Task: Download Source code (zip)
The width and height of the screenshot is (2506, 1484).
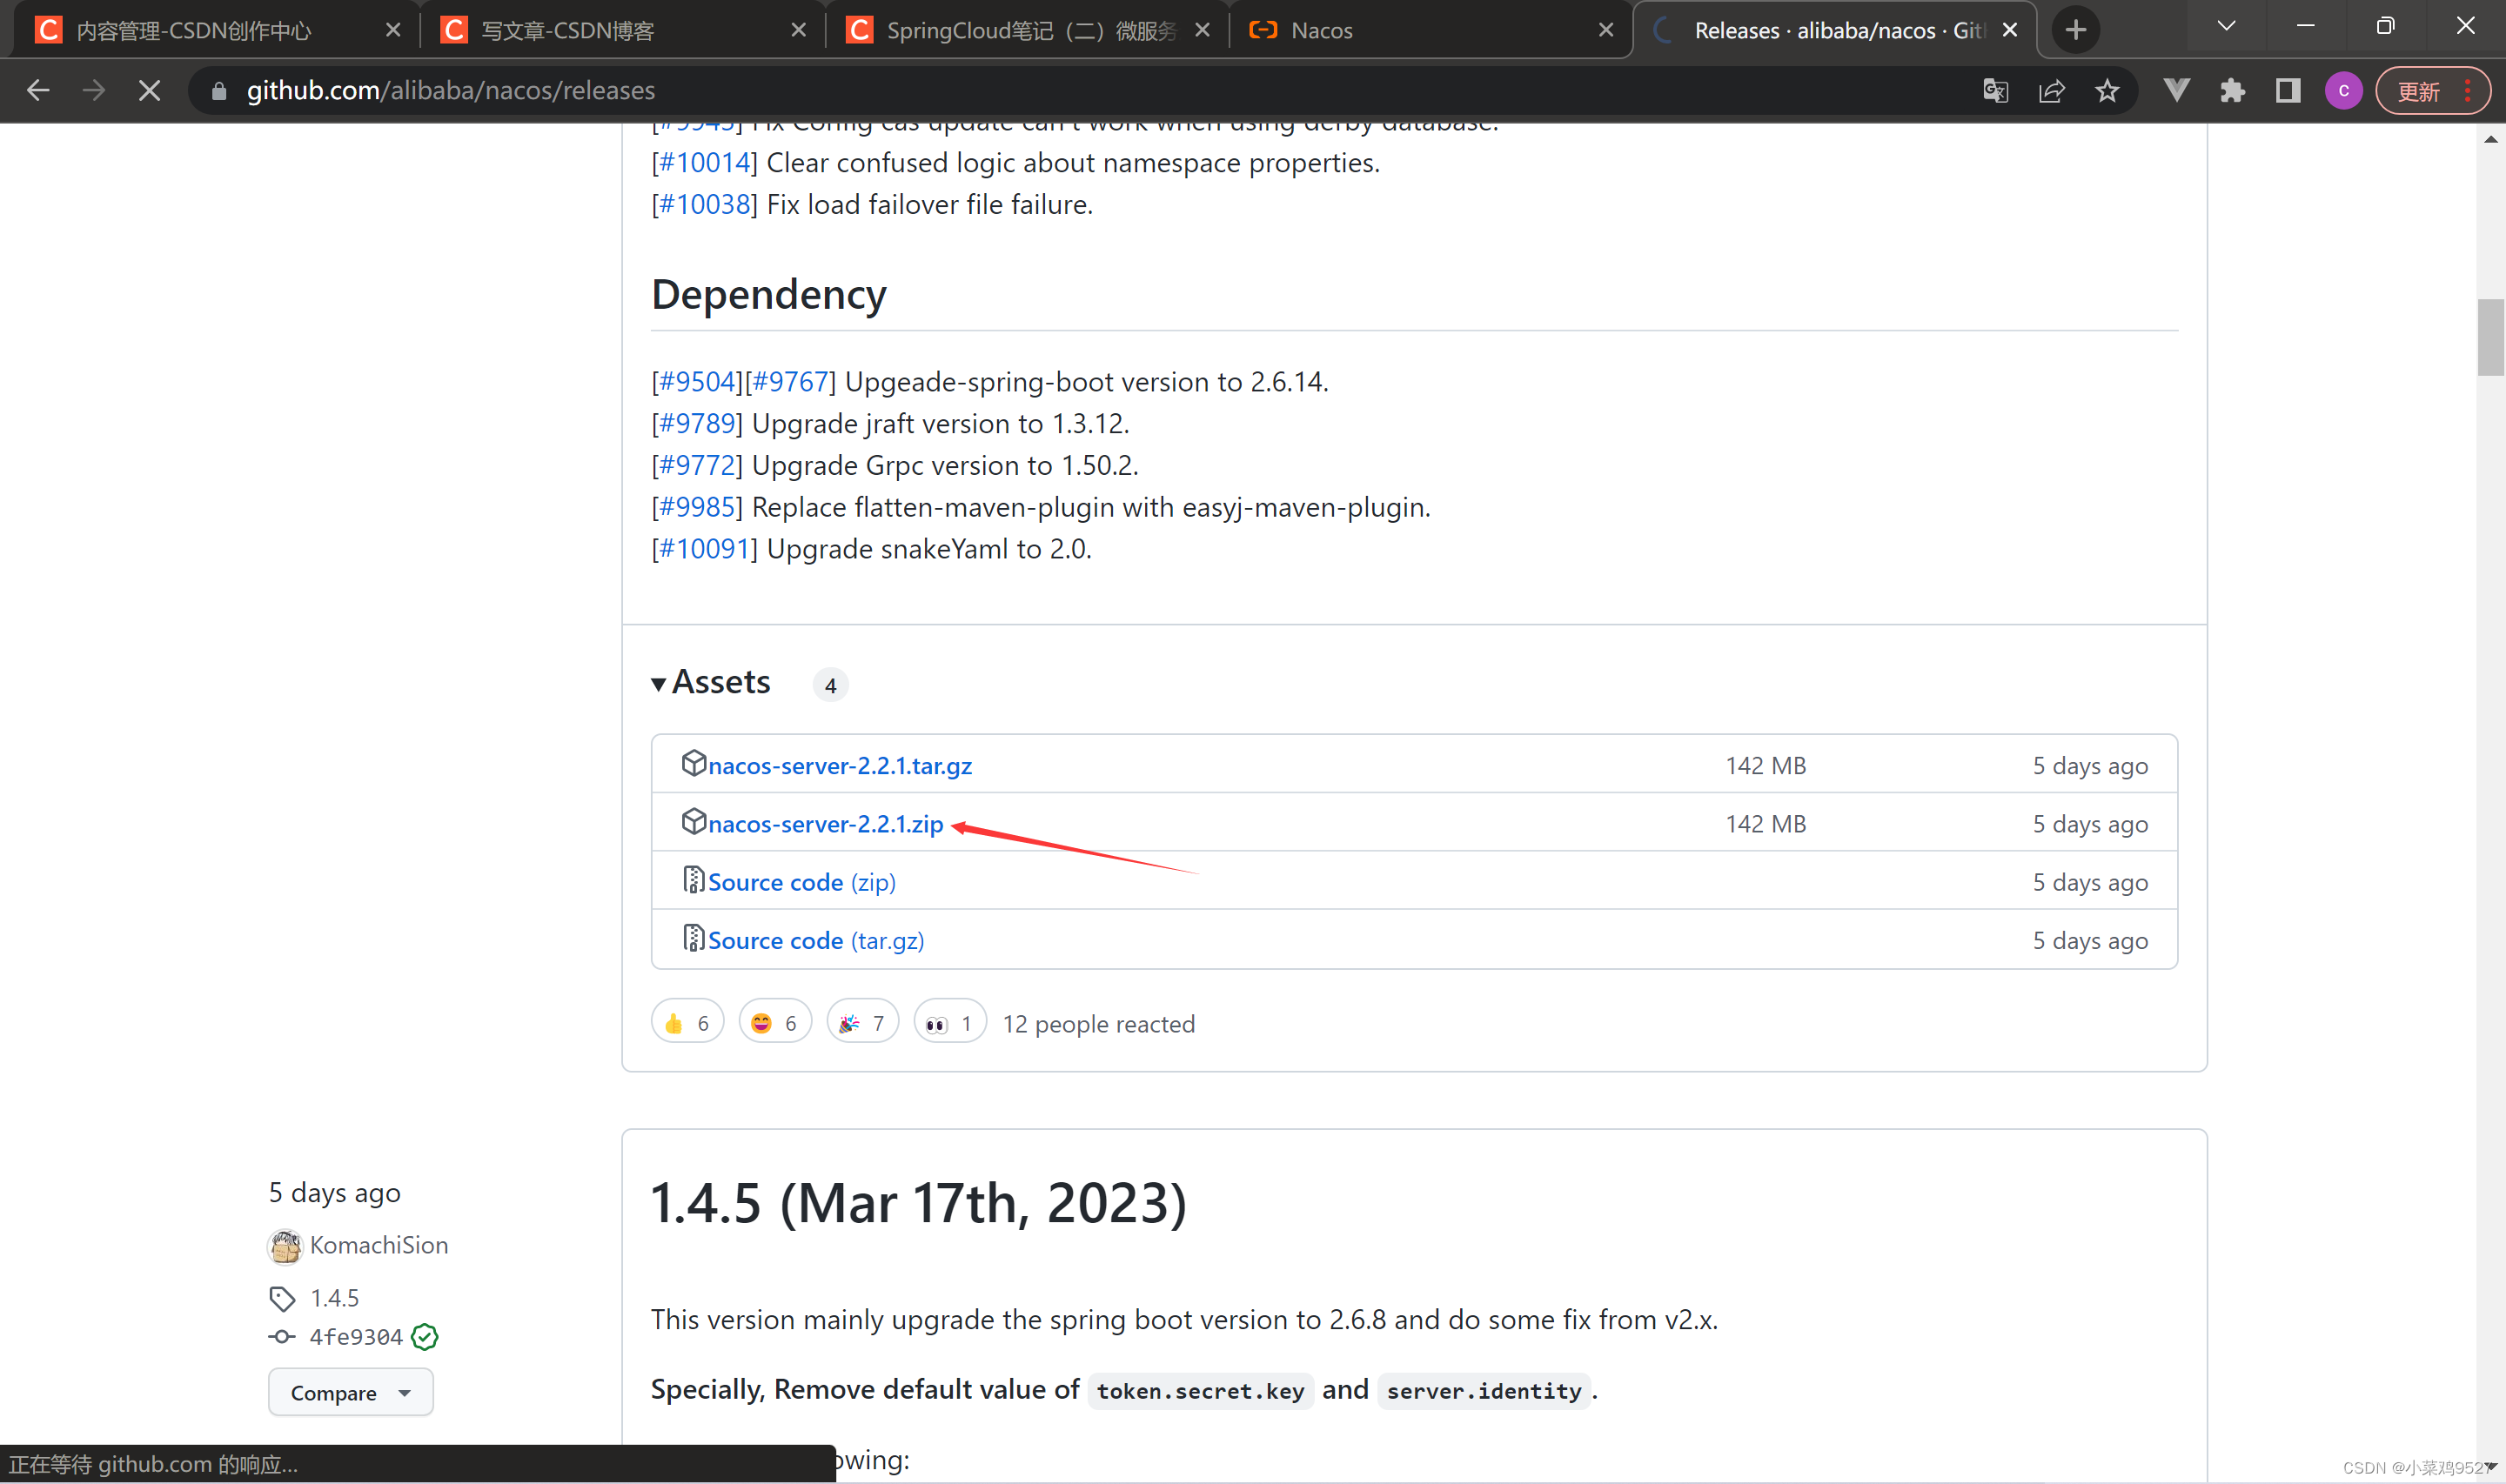Action: (x=802, y=883)
